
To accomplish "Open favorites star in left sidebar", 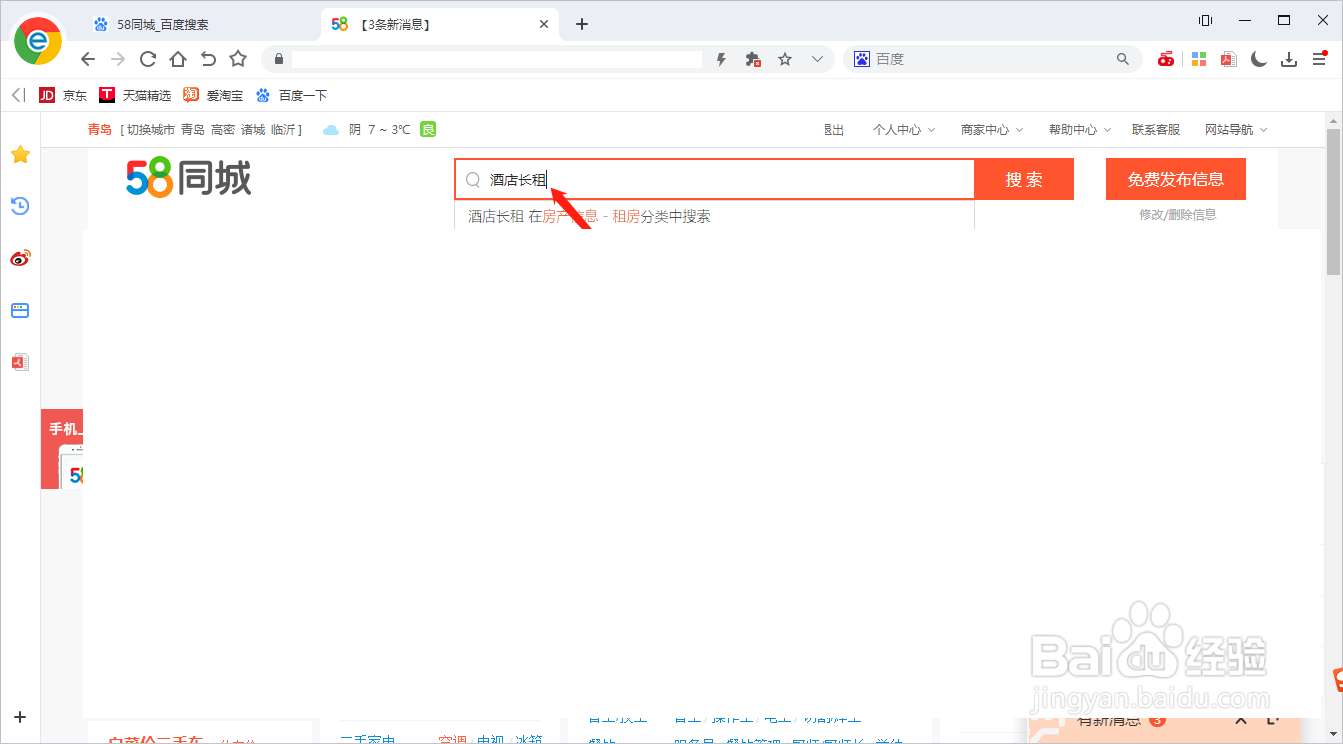I will point(20,154).
